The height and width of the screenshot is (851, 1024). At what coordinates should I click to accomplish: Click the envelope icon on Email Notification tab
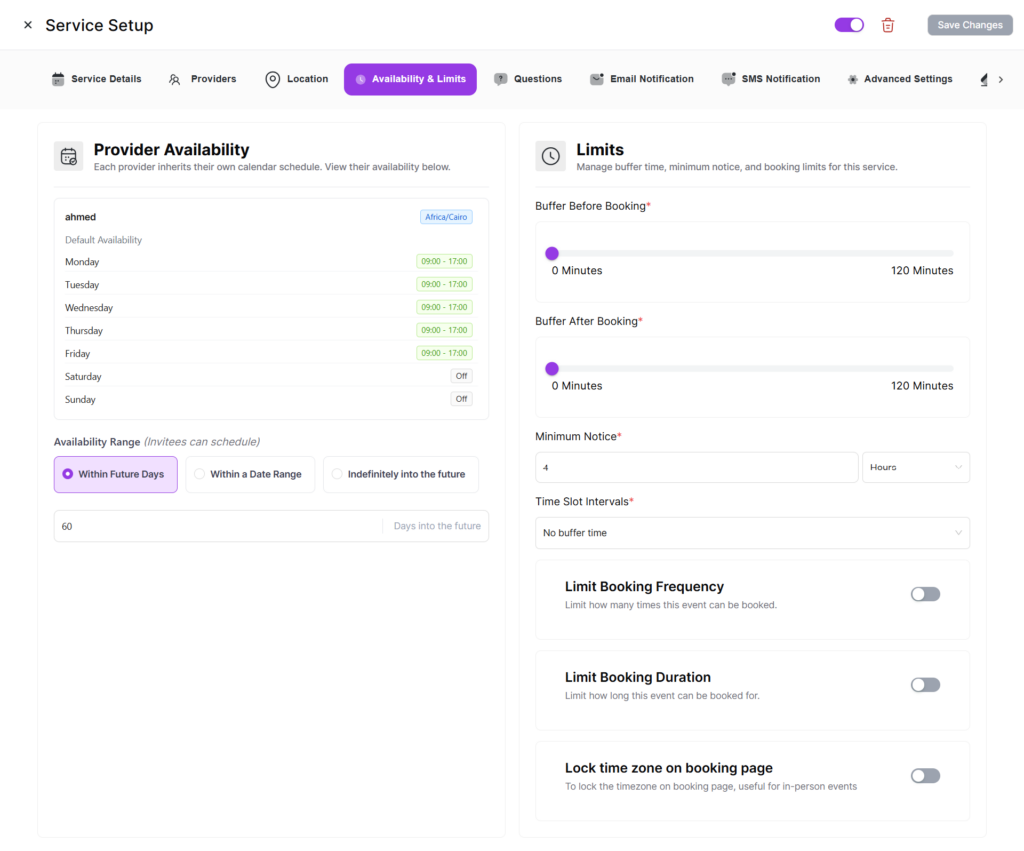597,79
